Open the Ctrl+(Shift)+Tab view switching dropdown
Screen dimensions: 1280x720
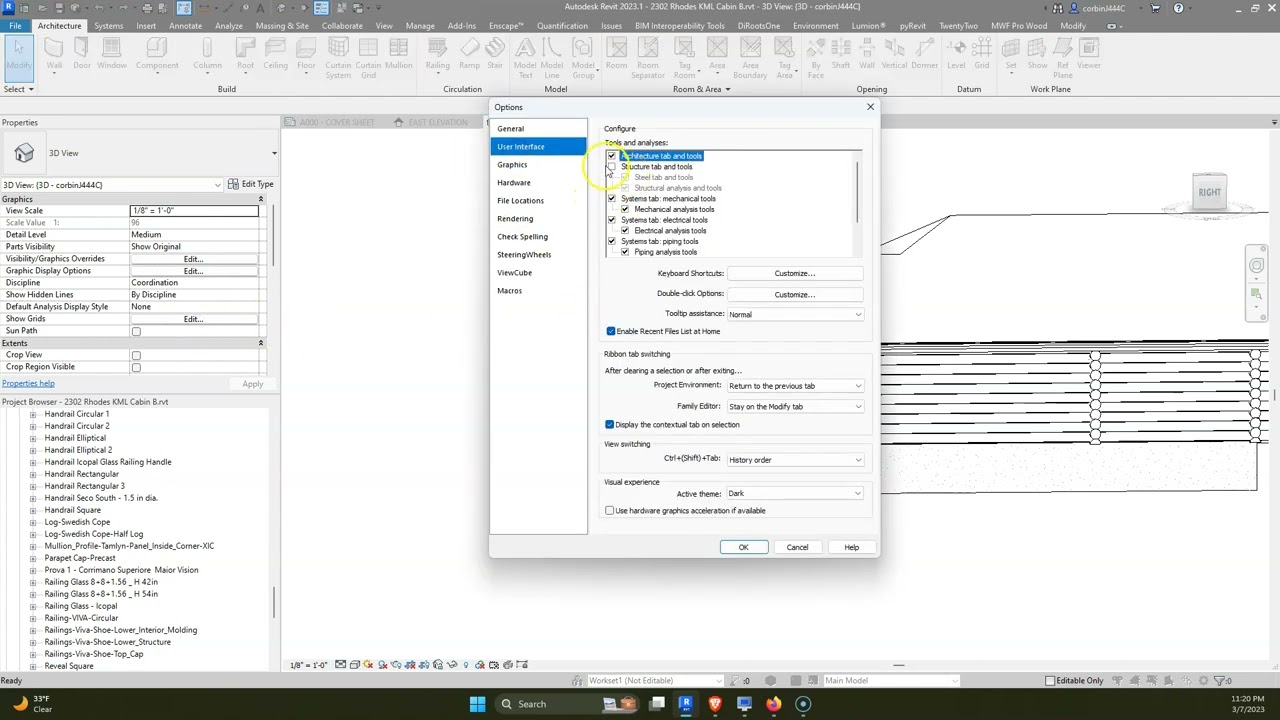(x=795, y=460)
